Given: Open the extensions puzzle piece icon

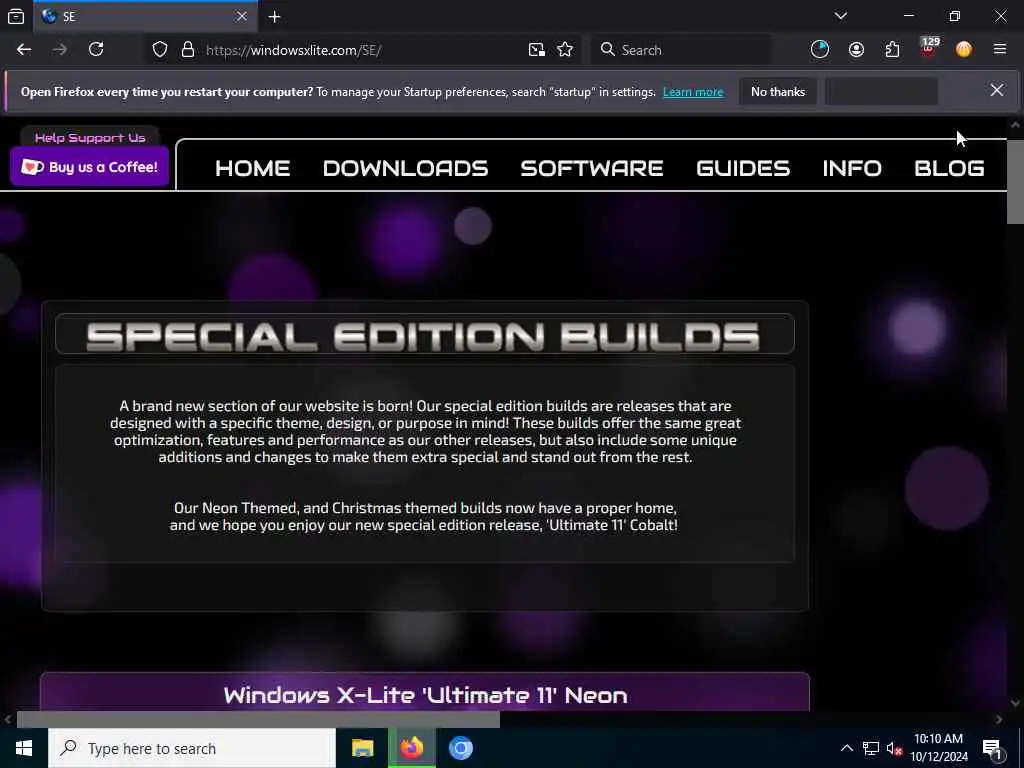Looking at the screenshot, I should coord(893,50).
